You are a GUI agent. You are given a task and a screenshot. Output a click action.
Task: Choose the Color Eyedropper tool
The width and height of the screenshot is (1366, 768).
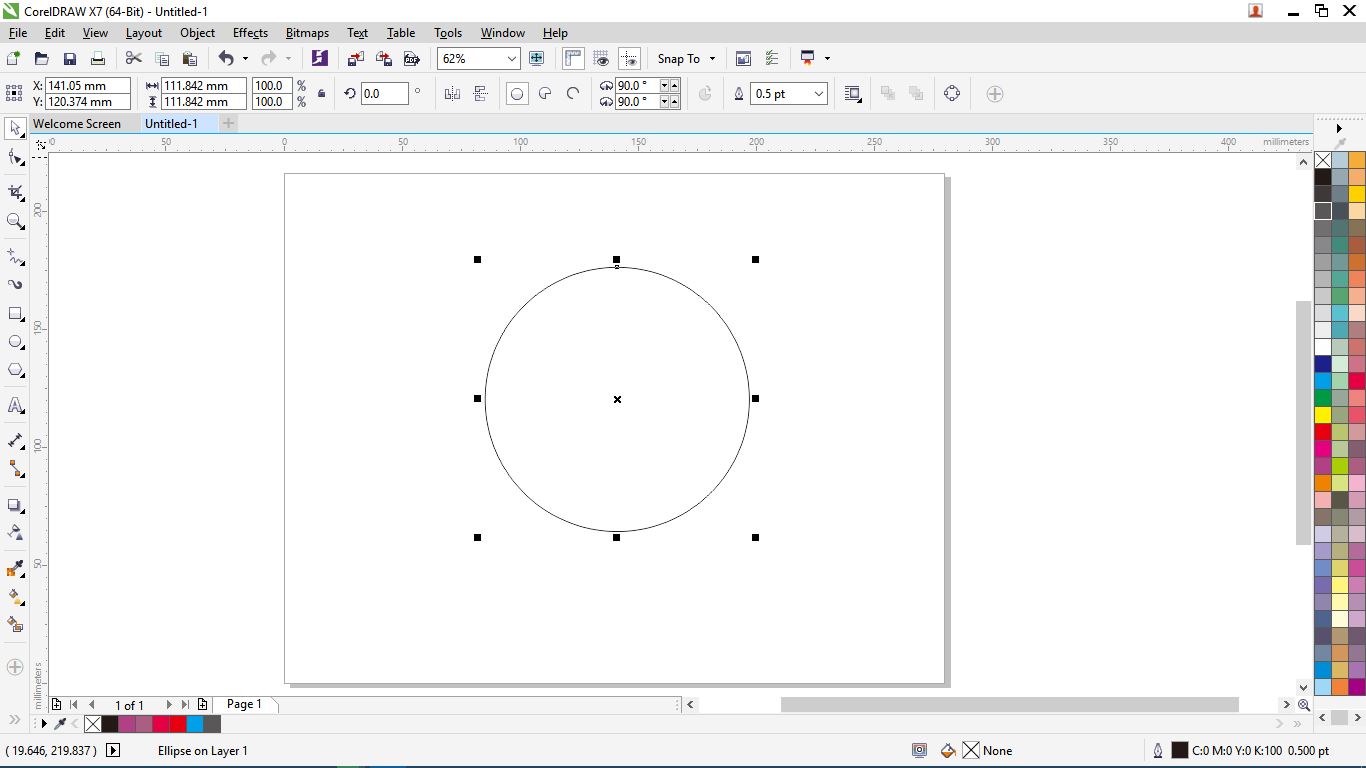15,569
